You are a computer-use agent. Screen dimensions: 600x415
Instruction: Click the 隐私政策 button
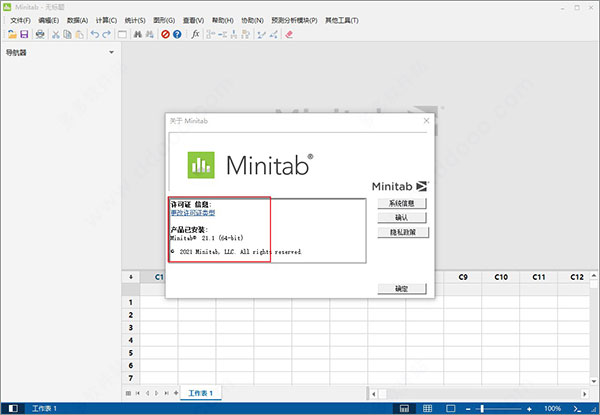tap(403, 231)
